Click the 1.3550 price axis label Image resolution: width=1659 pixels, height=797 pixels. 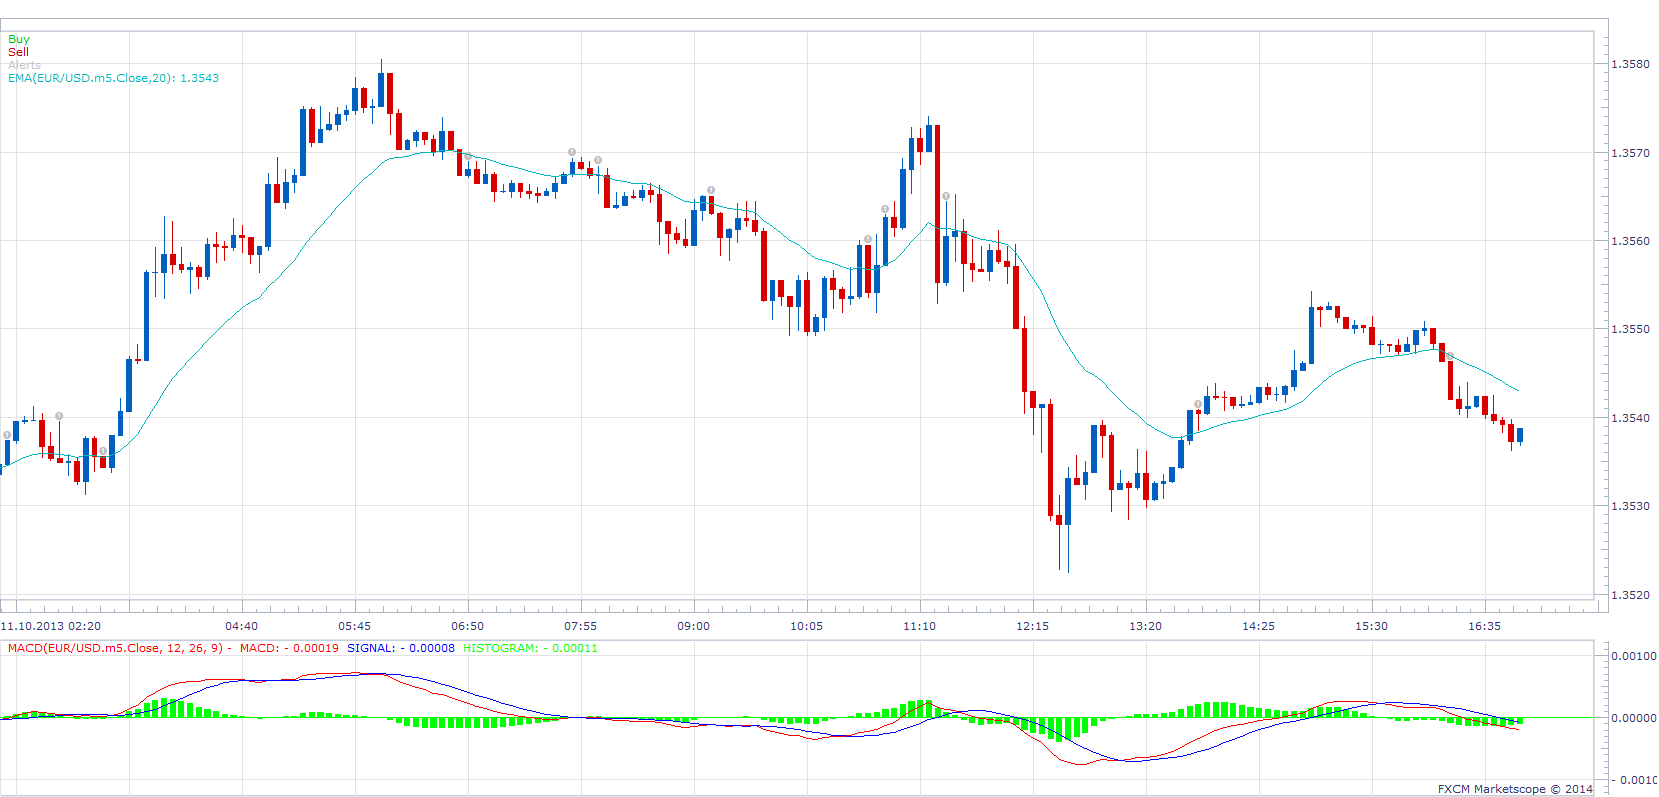pos(1630,329)
